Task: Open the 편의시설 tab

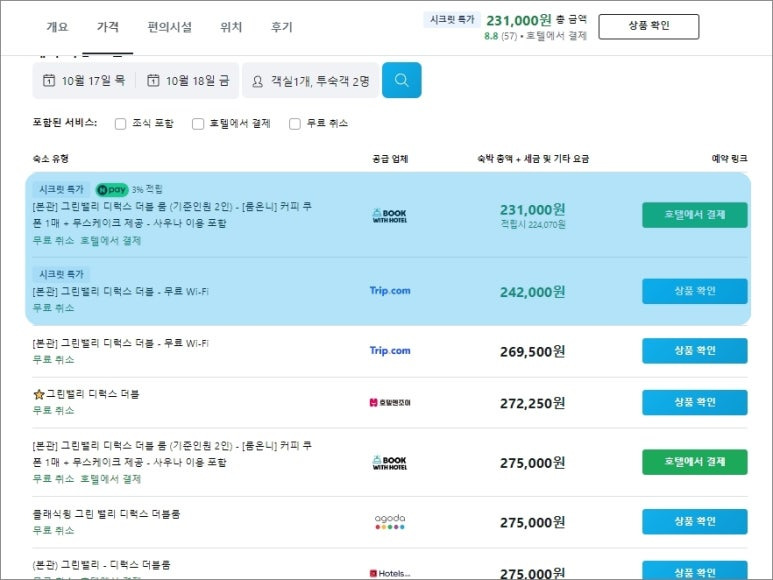Action: tap(170, 27)
